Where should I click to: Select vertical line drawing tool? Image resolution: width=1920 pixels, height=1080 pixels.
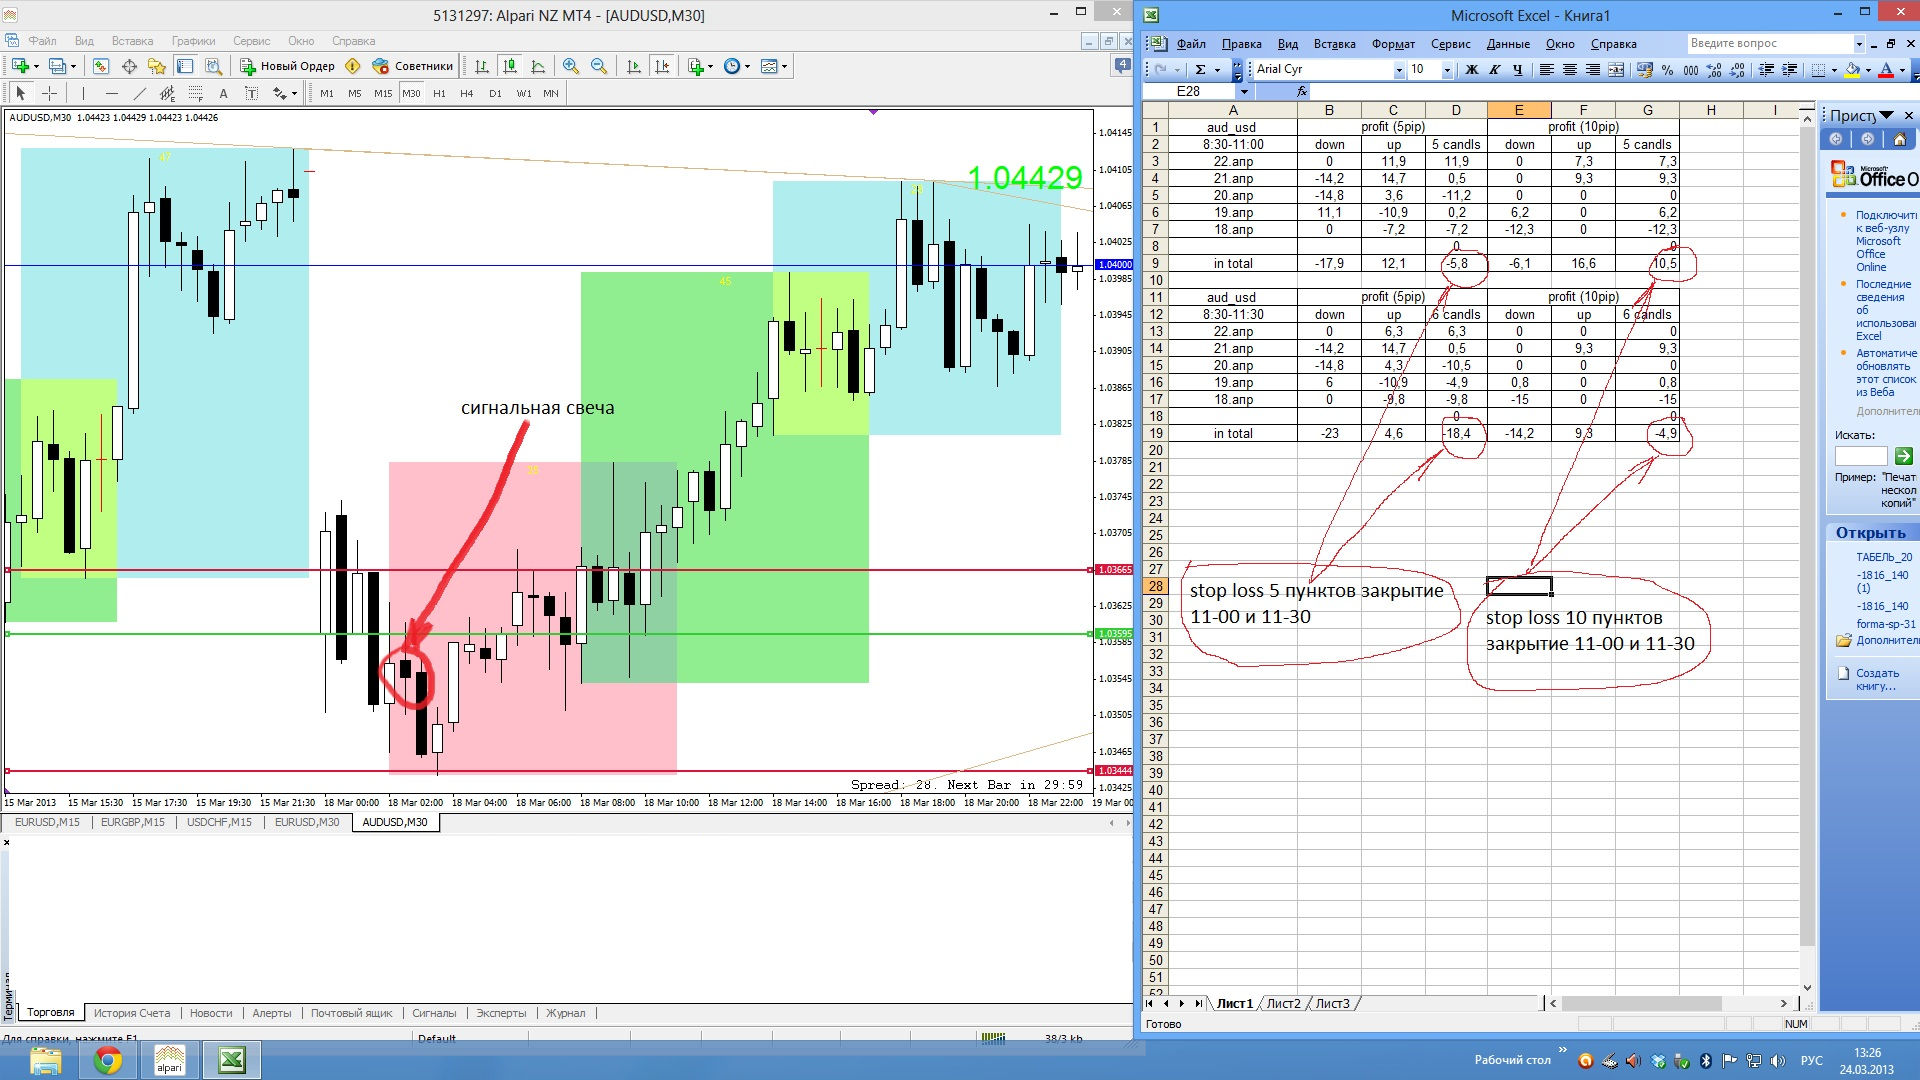tap(83, 93)
